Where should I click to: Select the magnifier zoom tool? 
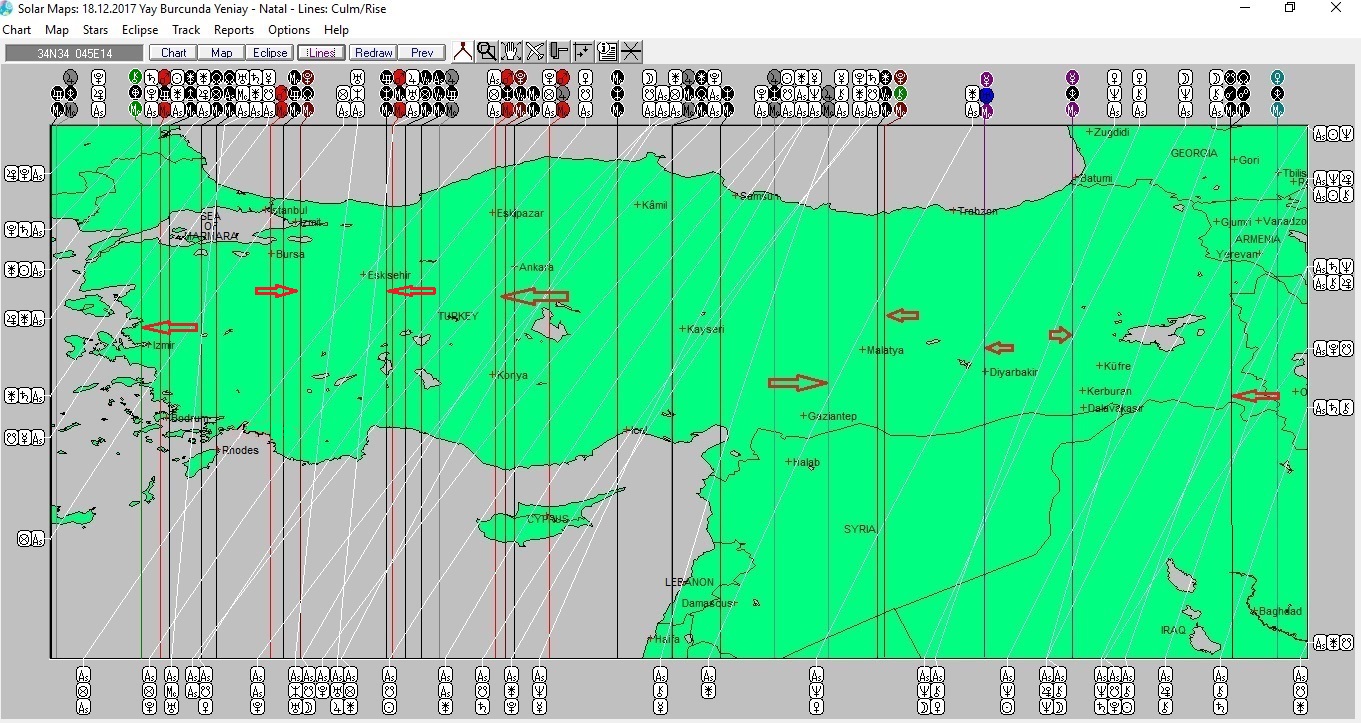486,52
